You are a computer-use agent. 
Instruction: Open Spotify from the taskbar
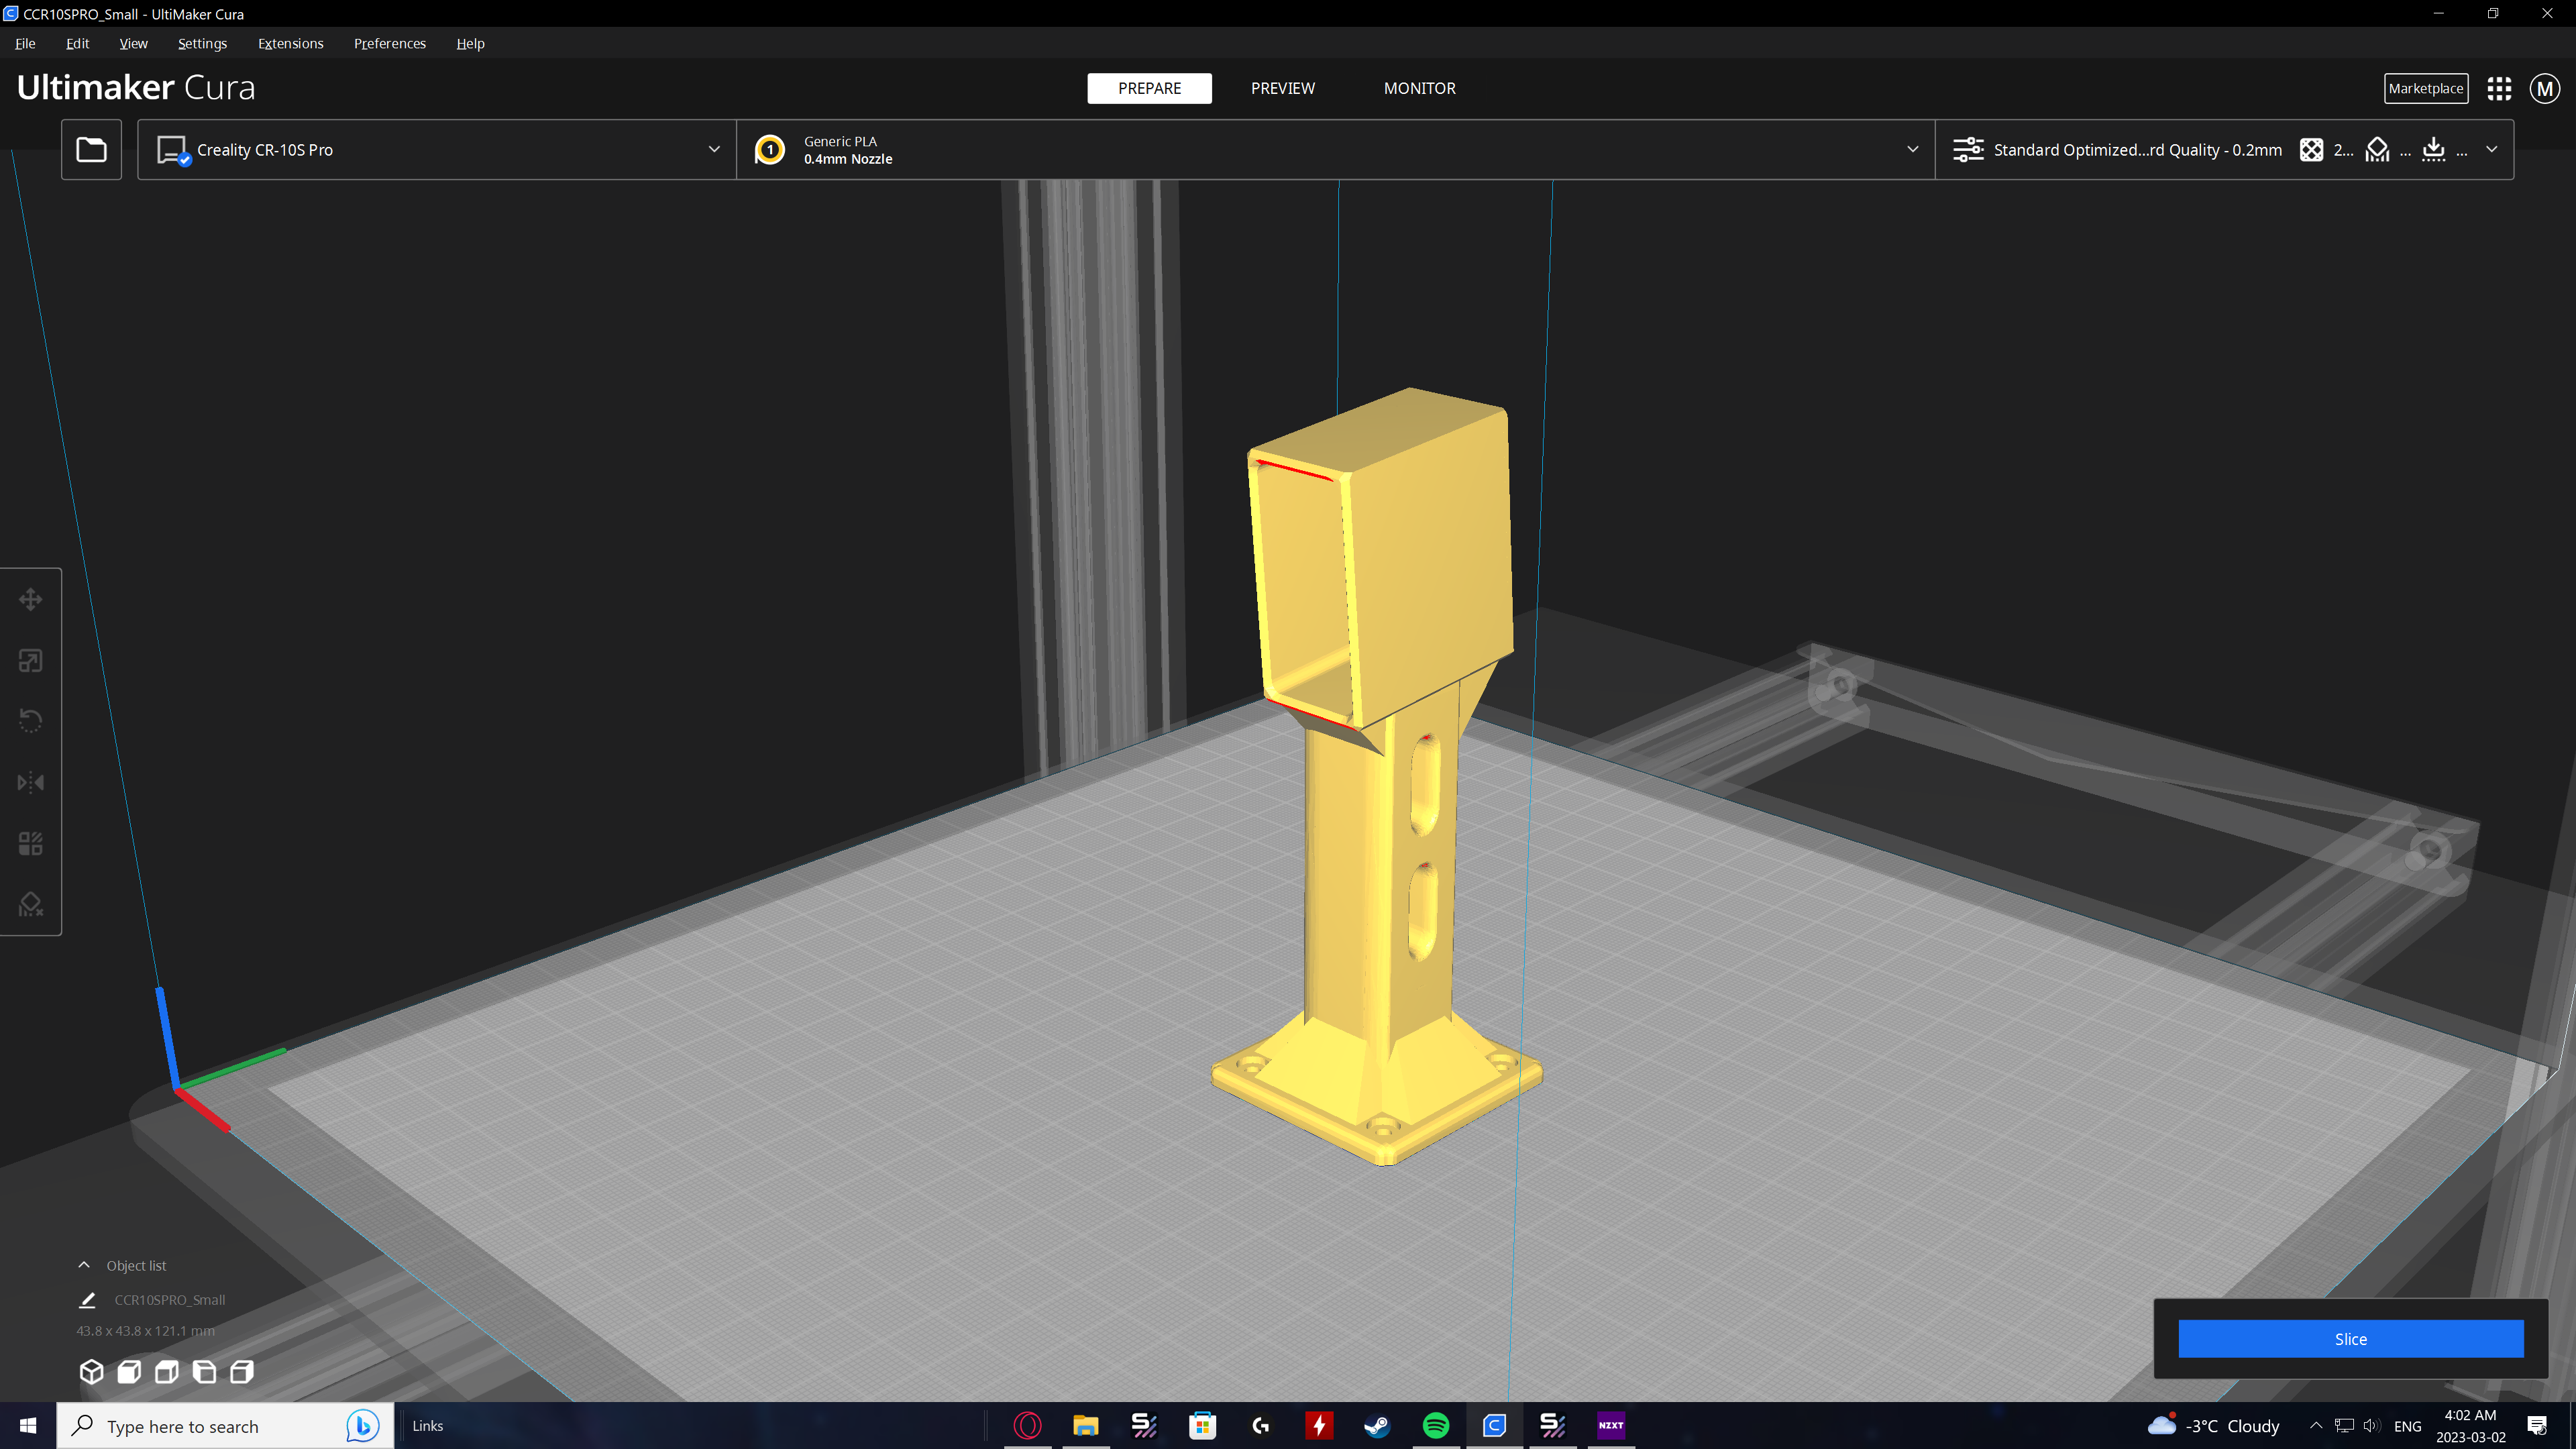[1435, 1425]
